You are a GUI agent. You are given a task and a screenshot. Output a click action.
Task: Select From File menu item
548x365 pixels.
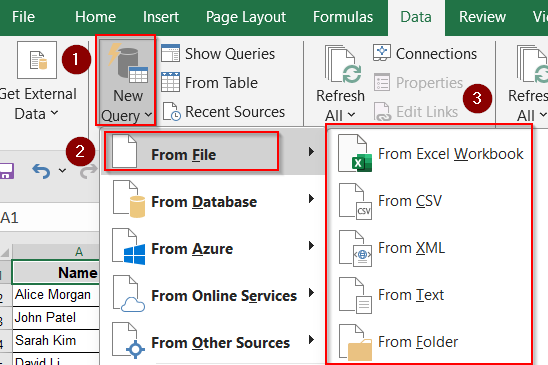point(213,152)
